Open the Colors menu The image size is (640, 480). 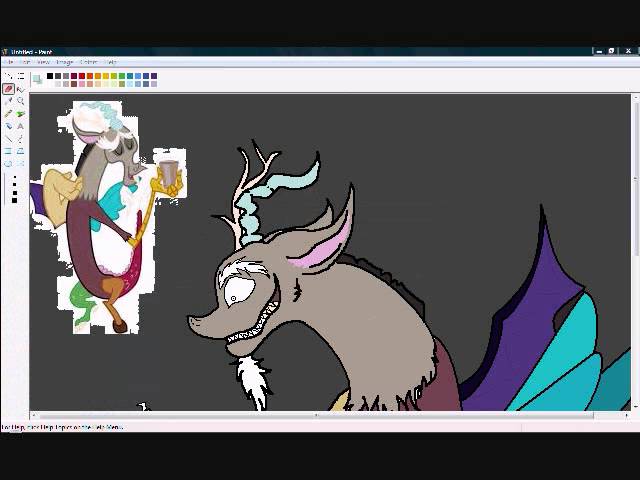pyautogui.click(x=89, y=62)
